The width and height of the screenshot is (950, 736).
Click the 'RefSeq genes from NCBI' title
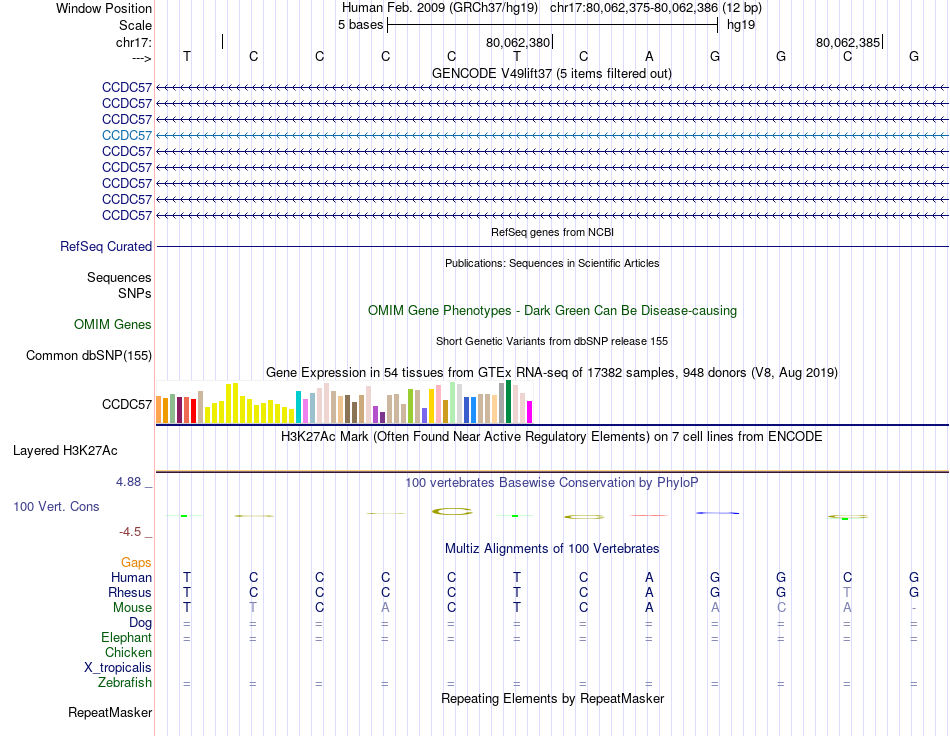pyautogui.click(x=553, y=232)
